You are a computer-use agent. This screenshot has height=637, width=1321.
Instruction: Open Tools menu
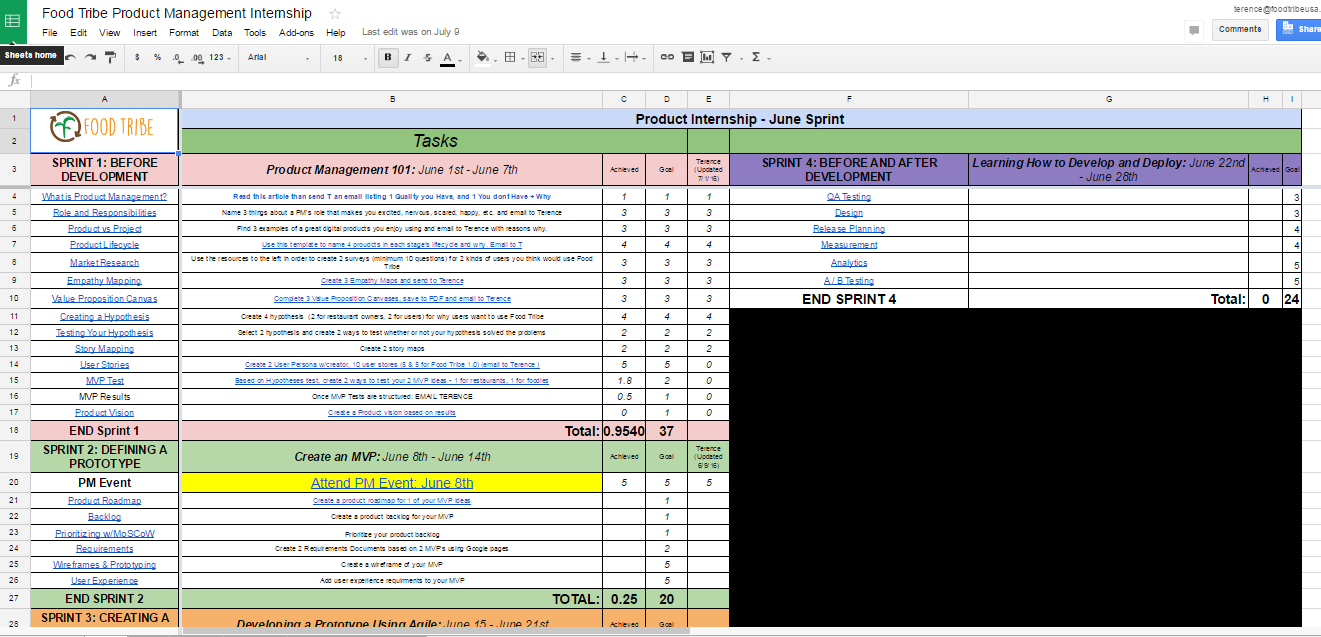coord(255,33)
